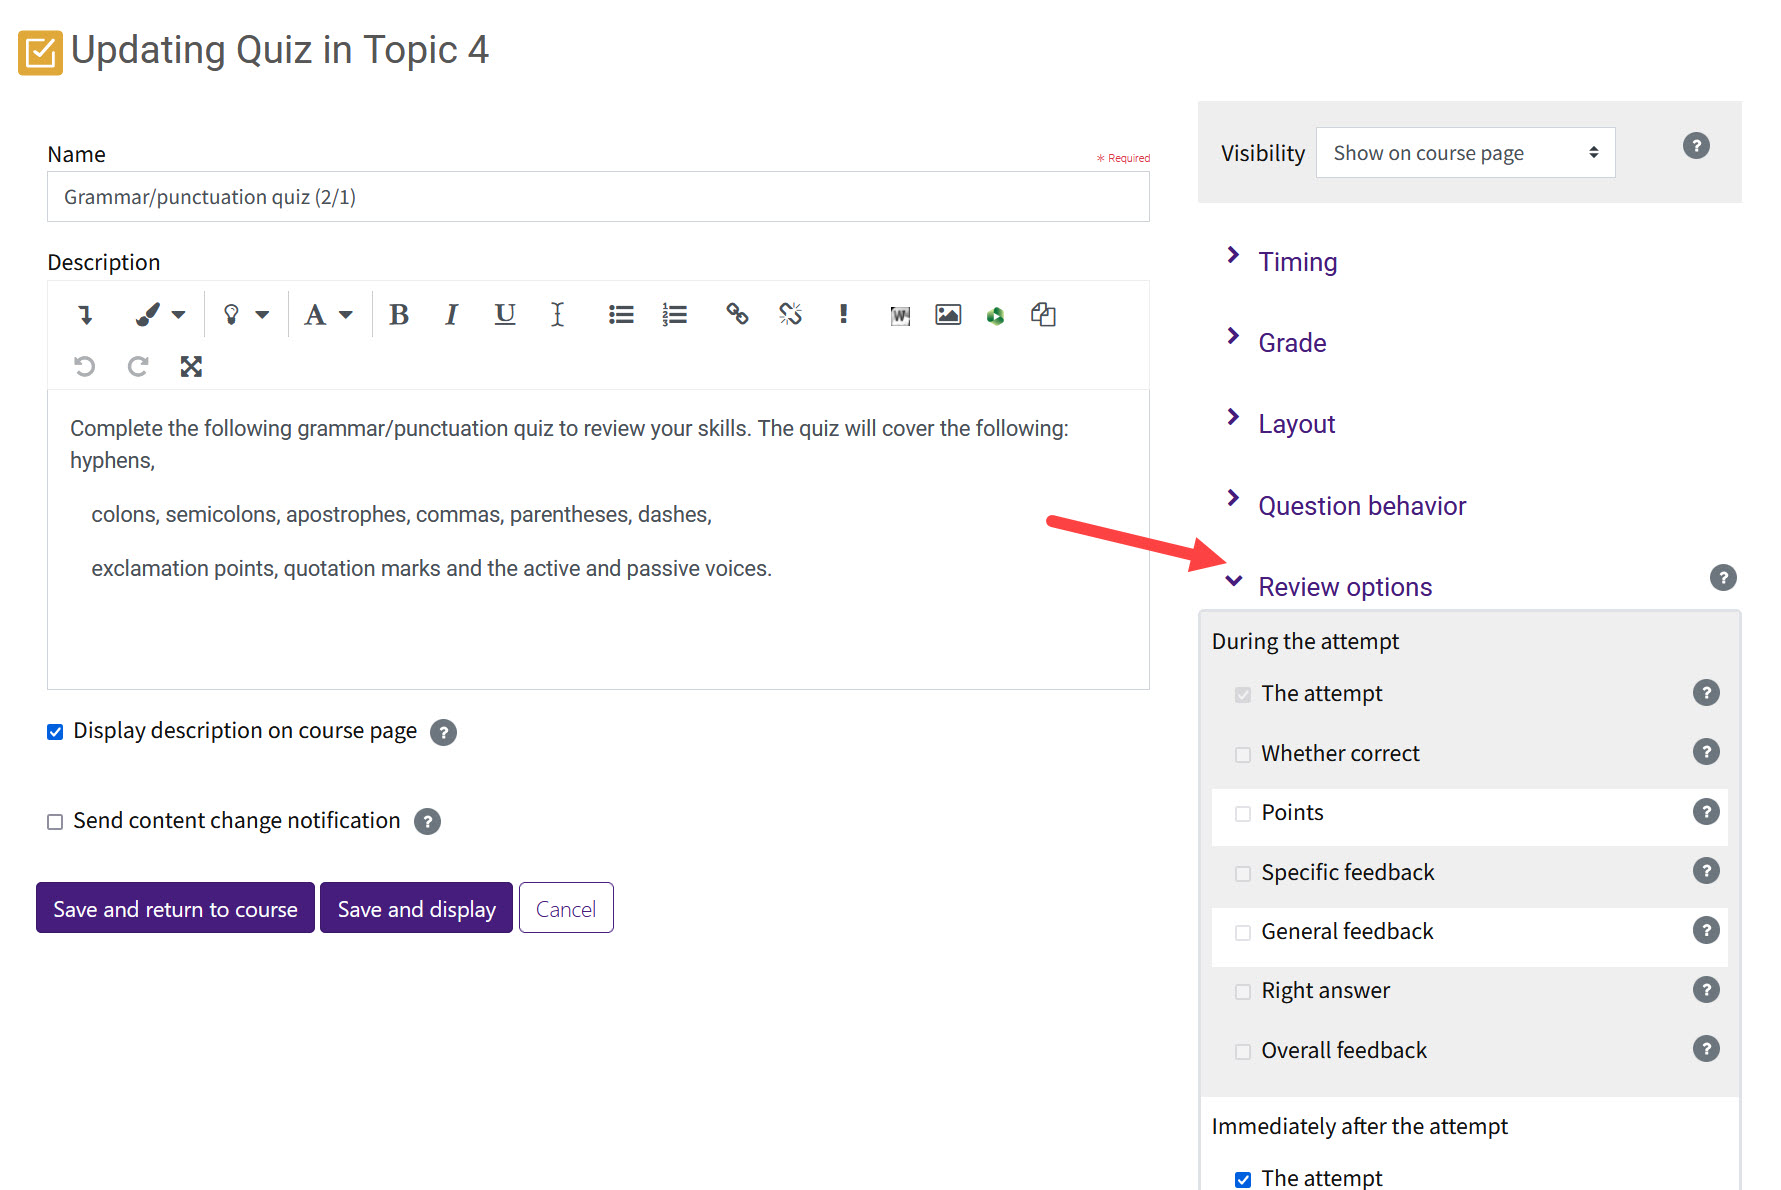Open help for General feedback option
1781x1190 pixels.
[1706, 930]
